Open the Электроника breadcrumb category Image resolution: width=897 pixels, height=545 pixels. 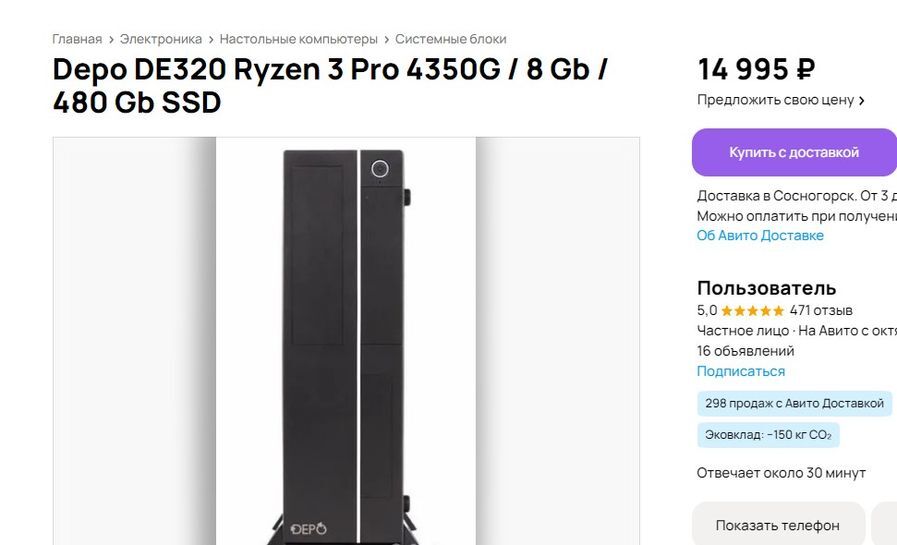pos(161,39)
